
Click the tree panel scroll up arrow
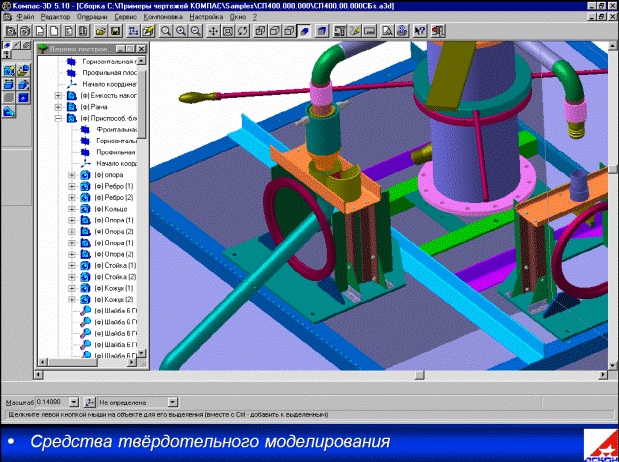[x=141, y=60]
